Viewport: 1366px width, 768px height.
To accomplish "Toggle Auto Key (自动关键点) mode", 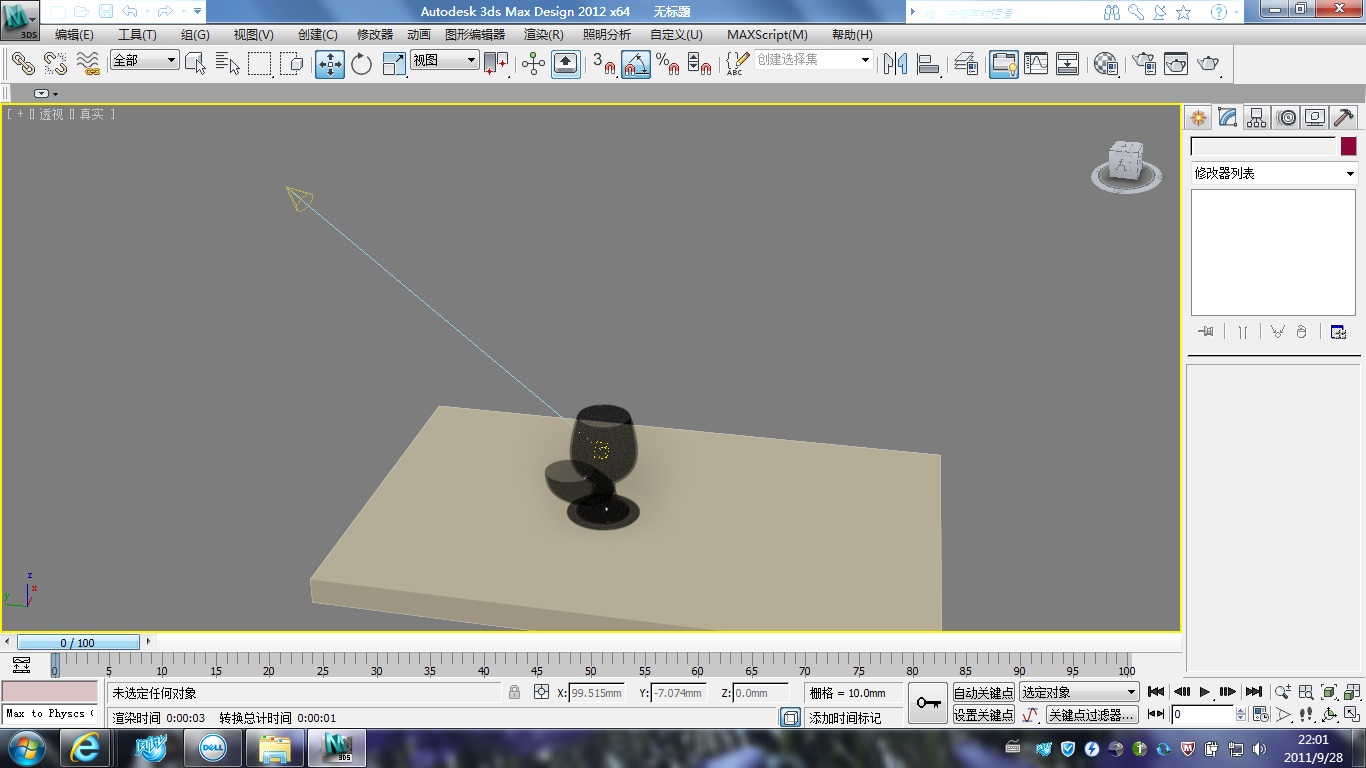I will pos(983,693).
